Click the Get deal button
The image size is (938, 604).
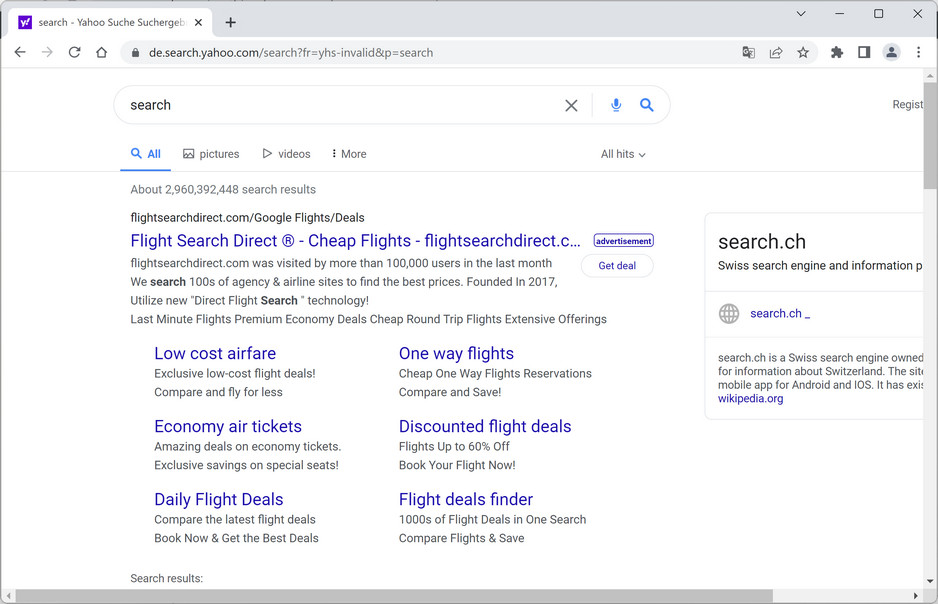pos(617,266)
